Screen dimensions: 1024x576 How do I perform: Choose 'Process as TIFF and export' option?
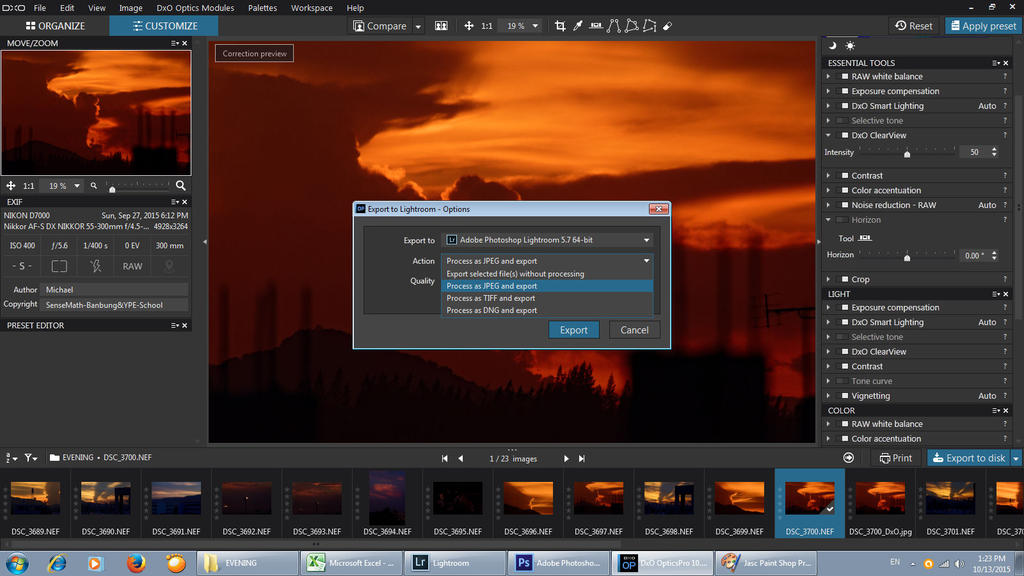point(491,298)
